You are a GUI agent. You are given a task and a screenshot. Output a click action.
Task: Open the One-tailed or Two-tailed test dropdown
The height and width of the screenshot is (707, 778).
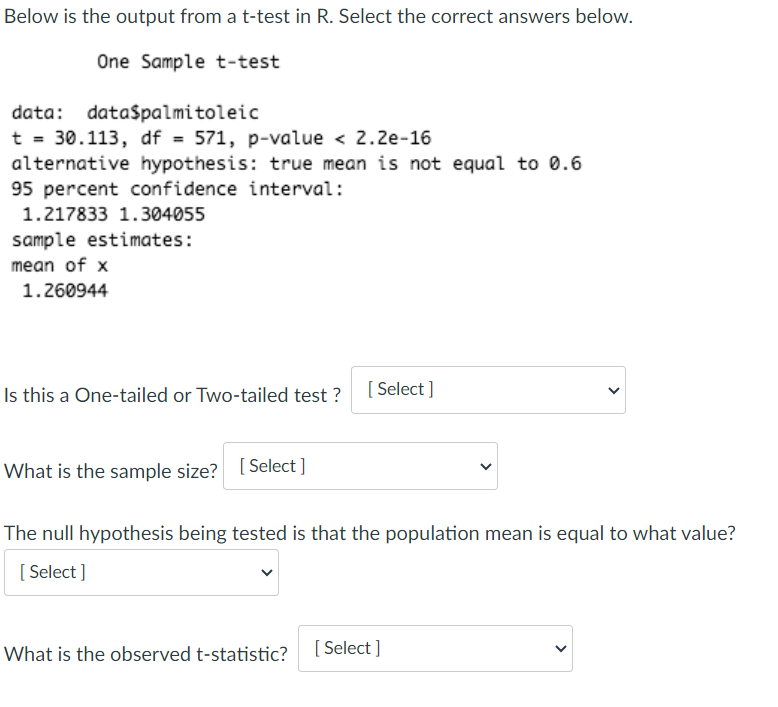[x=488, y=390]
